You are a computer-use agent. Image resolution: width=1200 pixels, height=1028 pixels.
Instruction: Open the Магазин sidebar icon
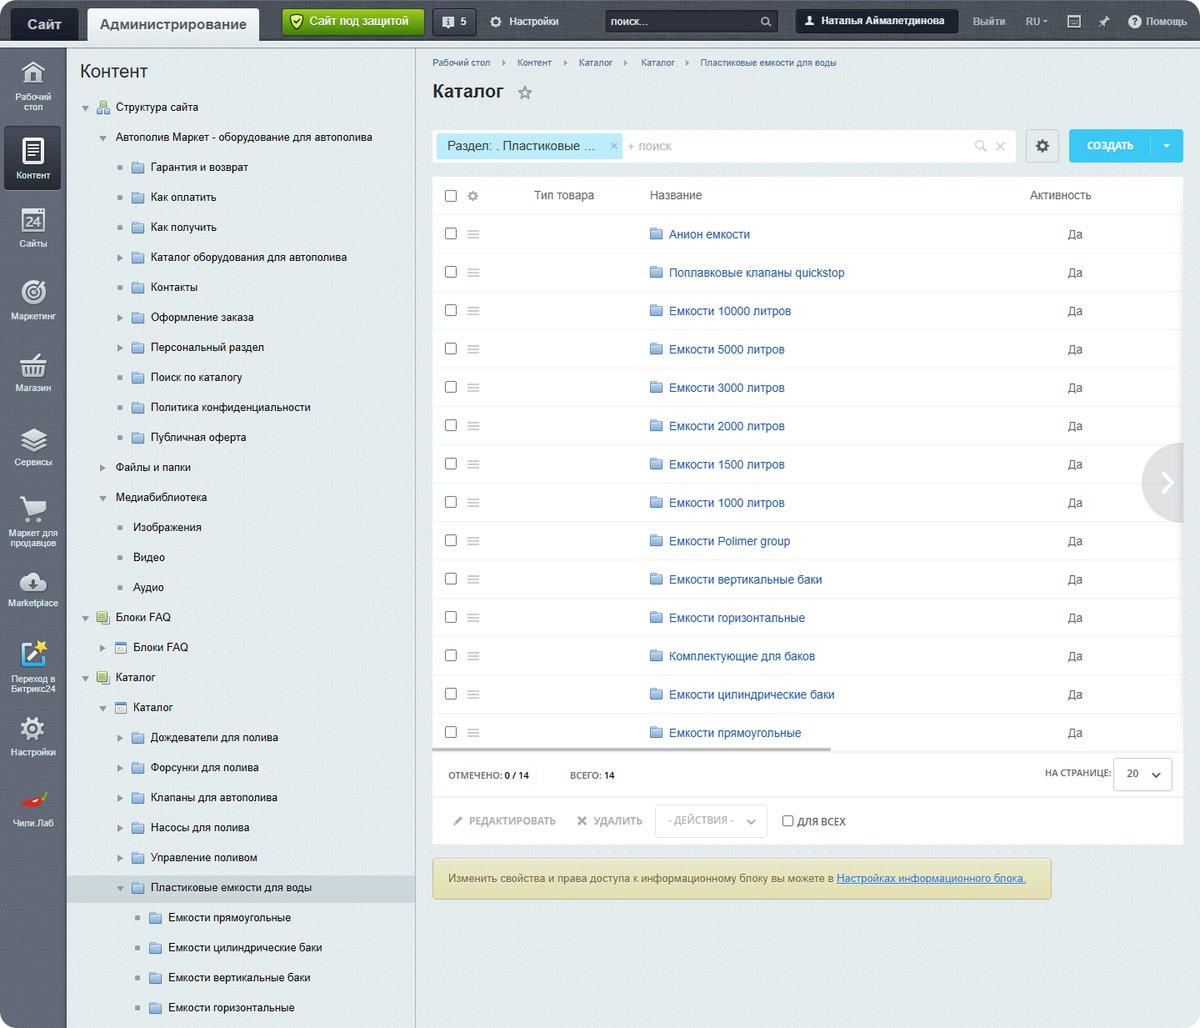(33, 372)
